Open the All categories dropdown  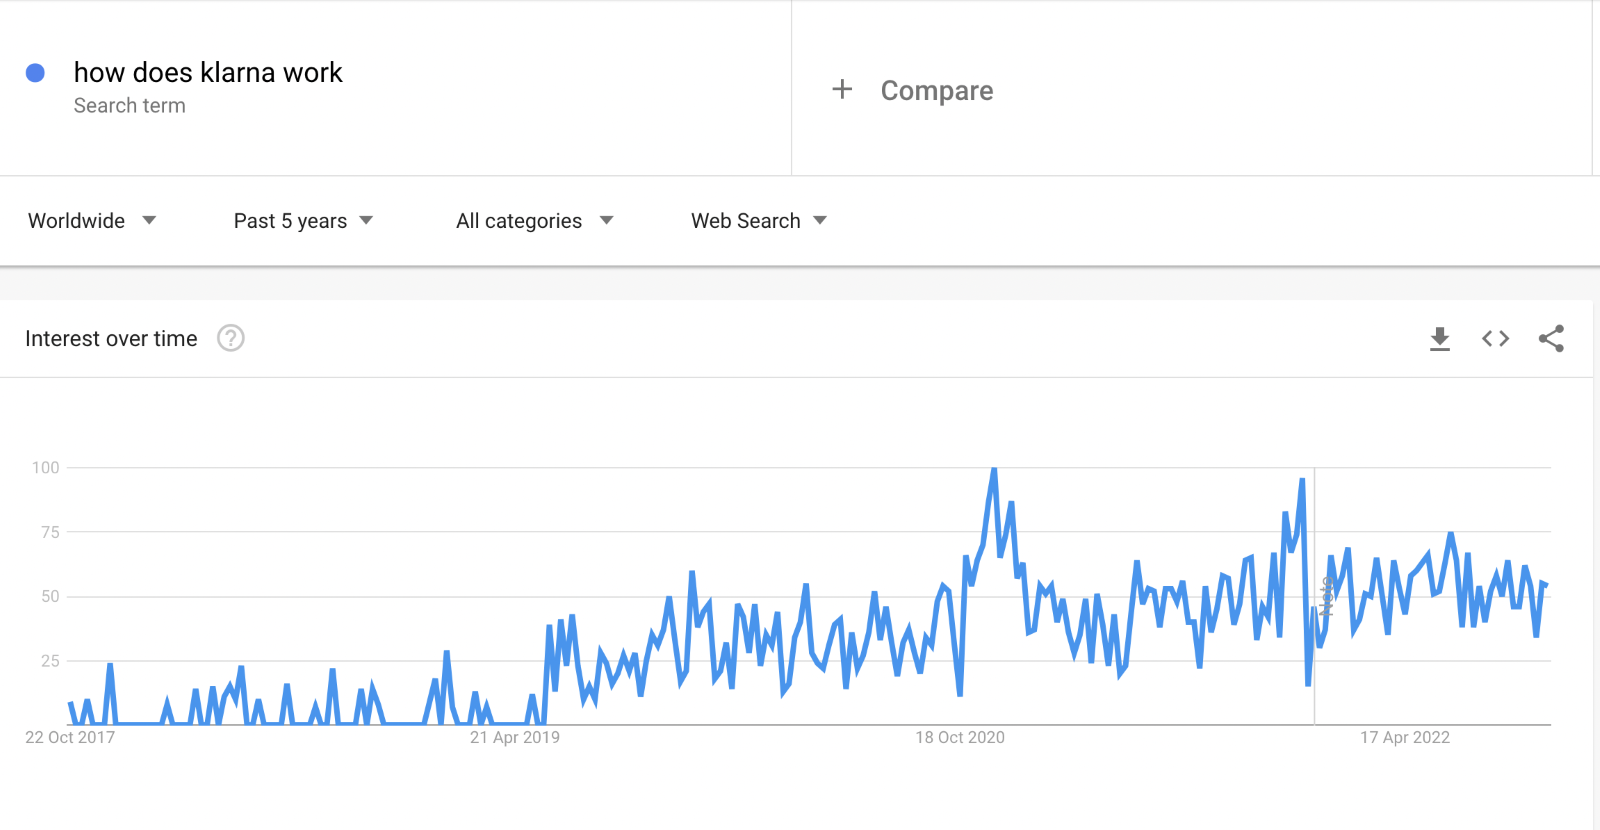point(535,221)
